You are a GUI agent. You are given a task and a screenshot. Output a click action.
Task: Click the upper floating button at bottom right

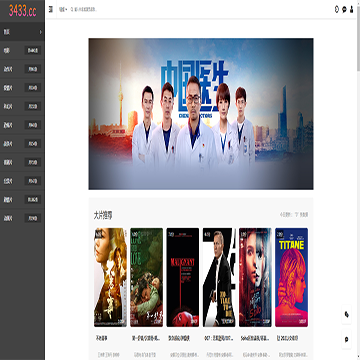[x=347, y=314]
